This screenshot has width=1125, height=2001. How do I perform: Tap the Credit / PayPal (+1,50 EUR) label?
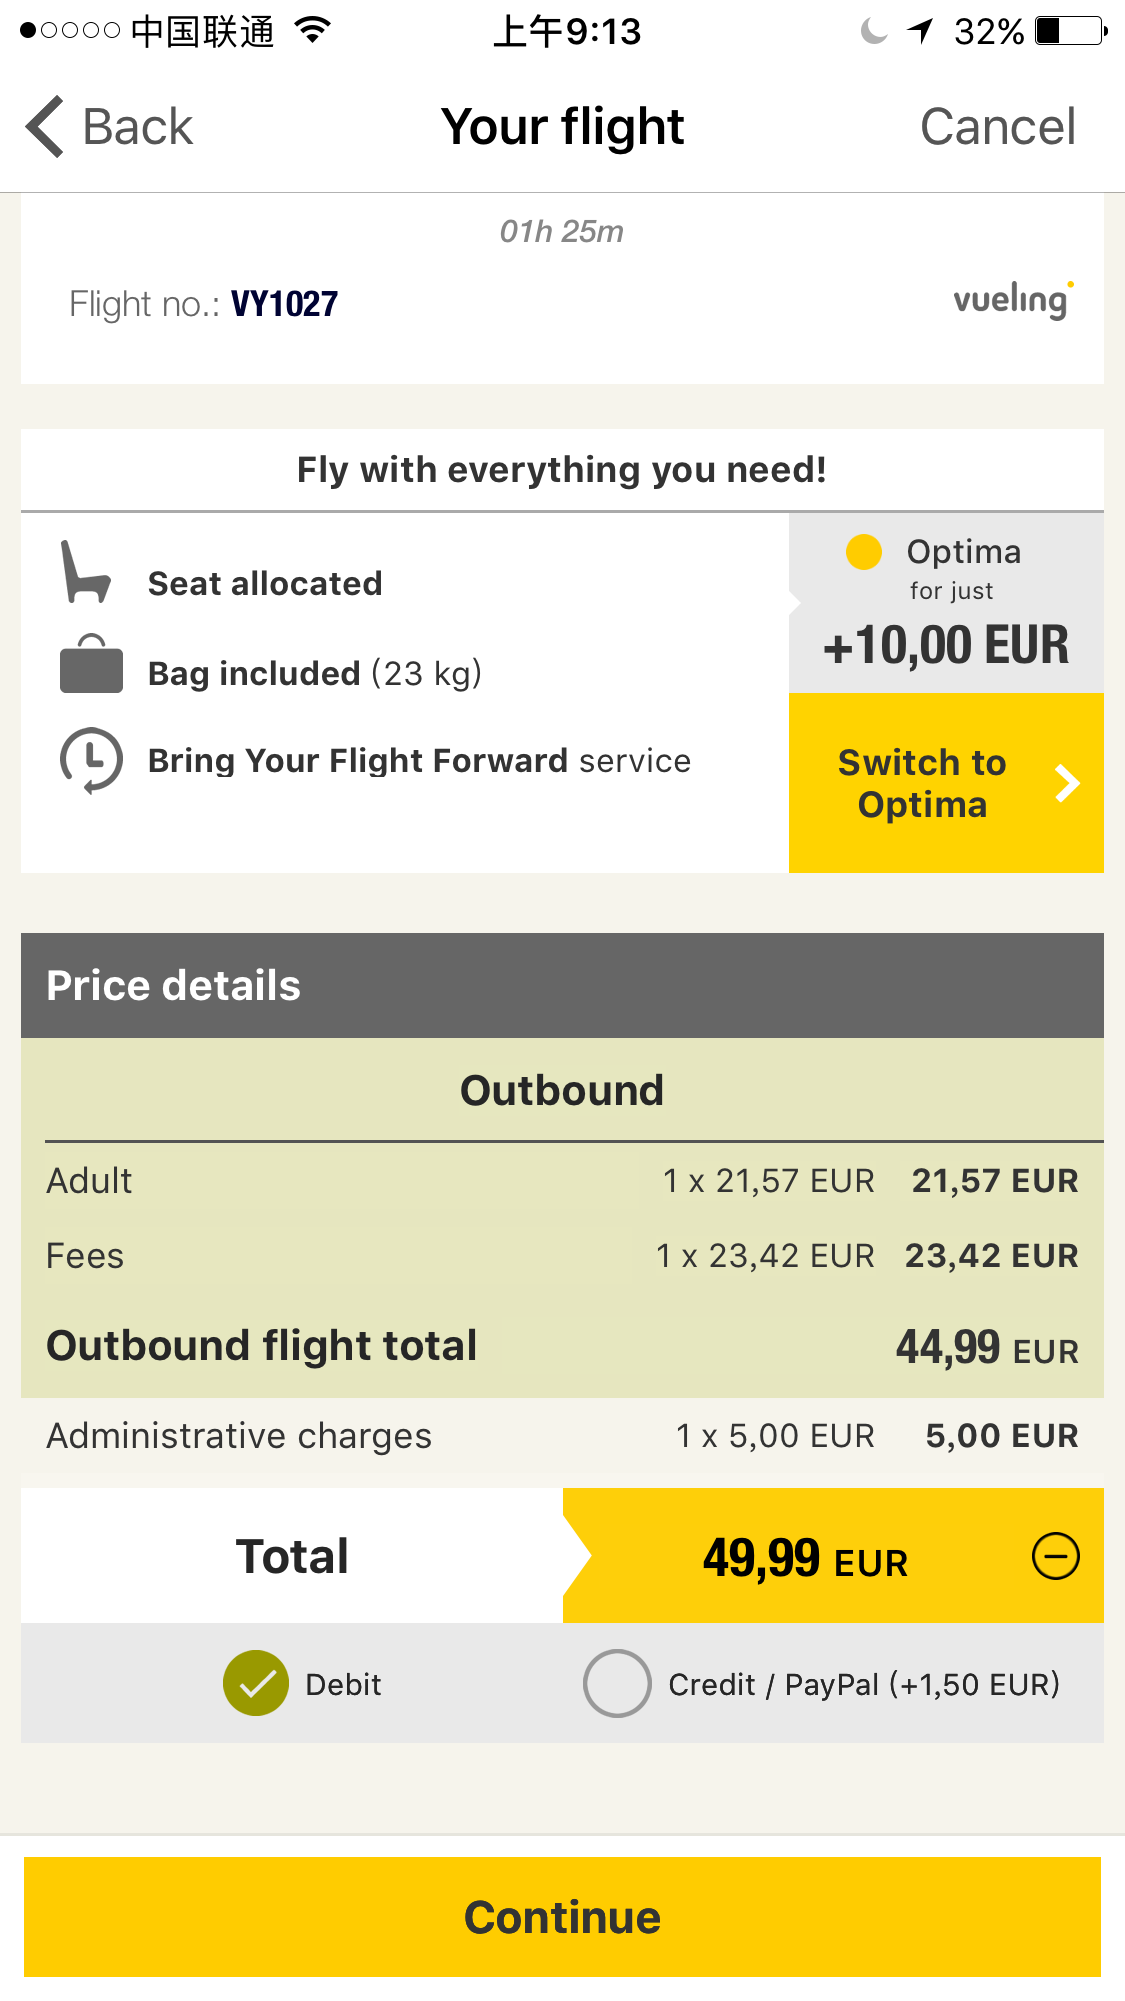(863, 1685)
